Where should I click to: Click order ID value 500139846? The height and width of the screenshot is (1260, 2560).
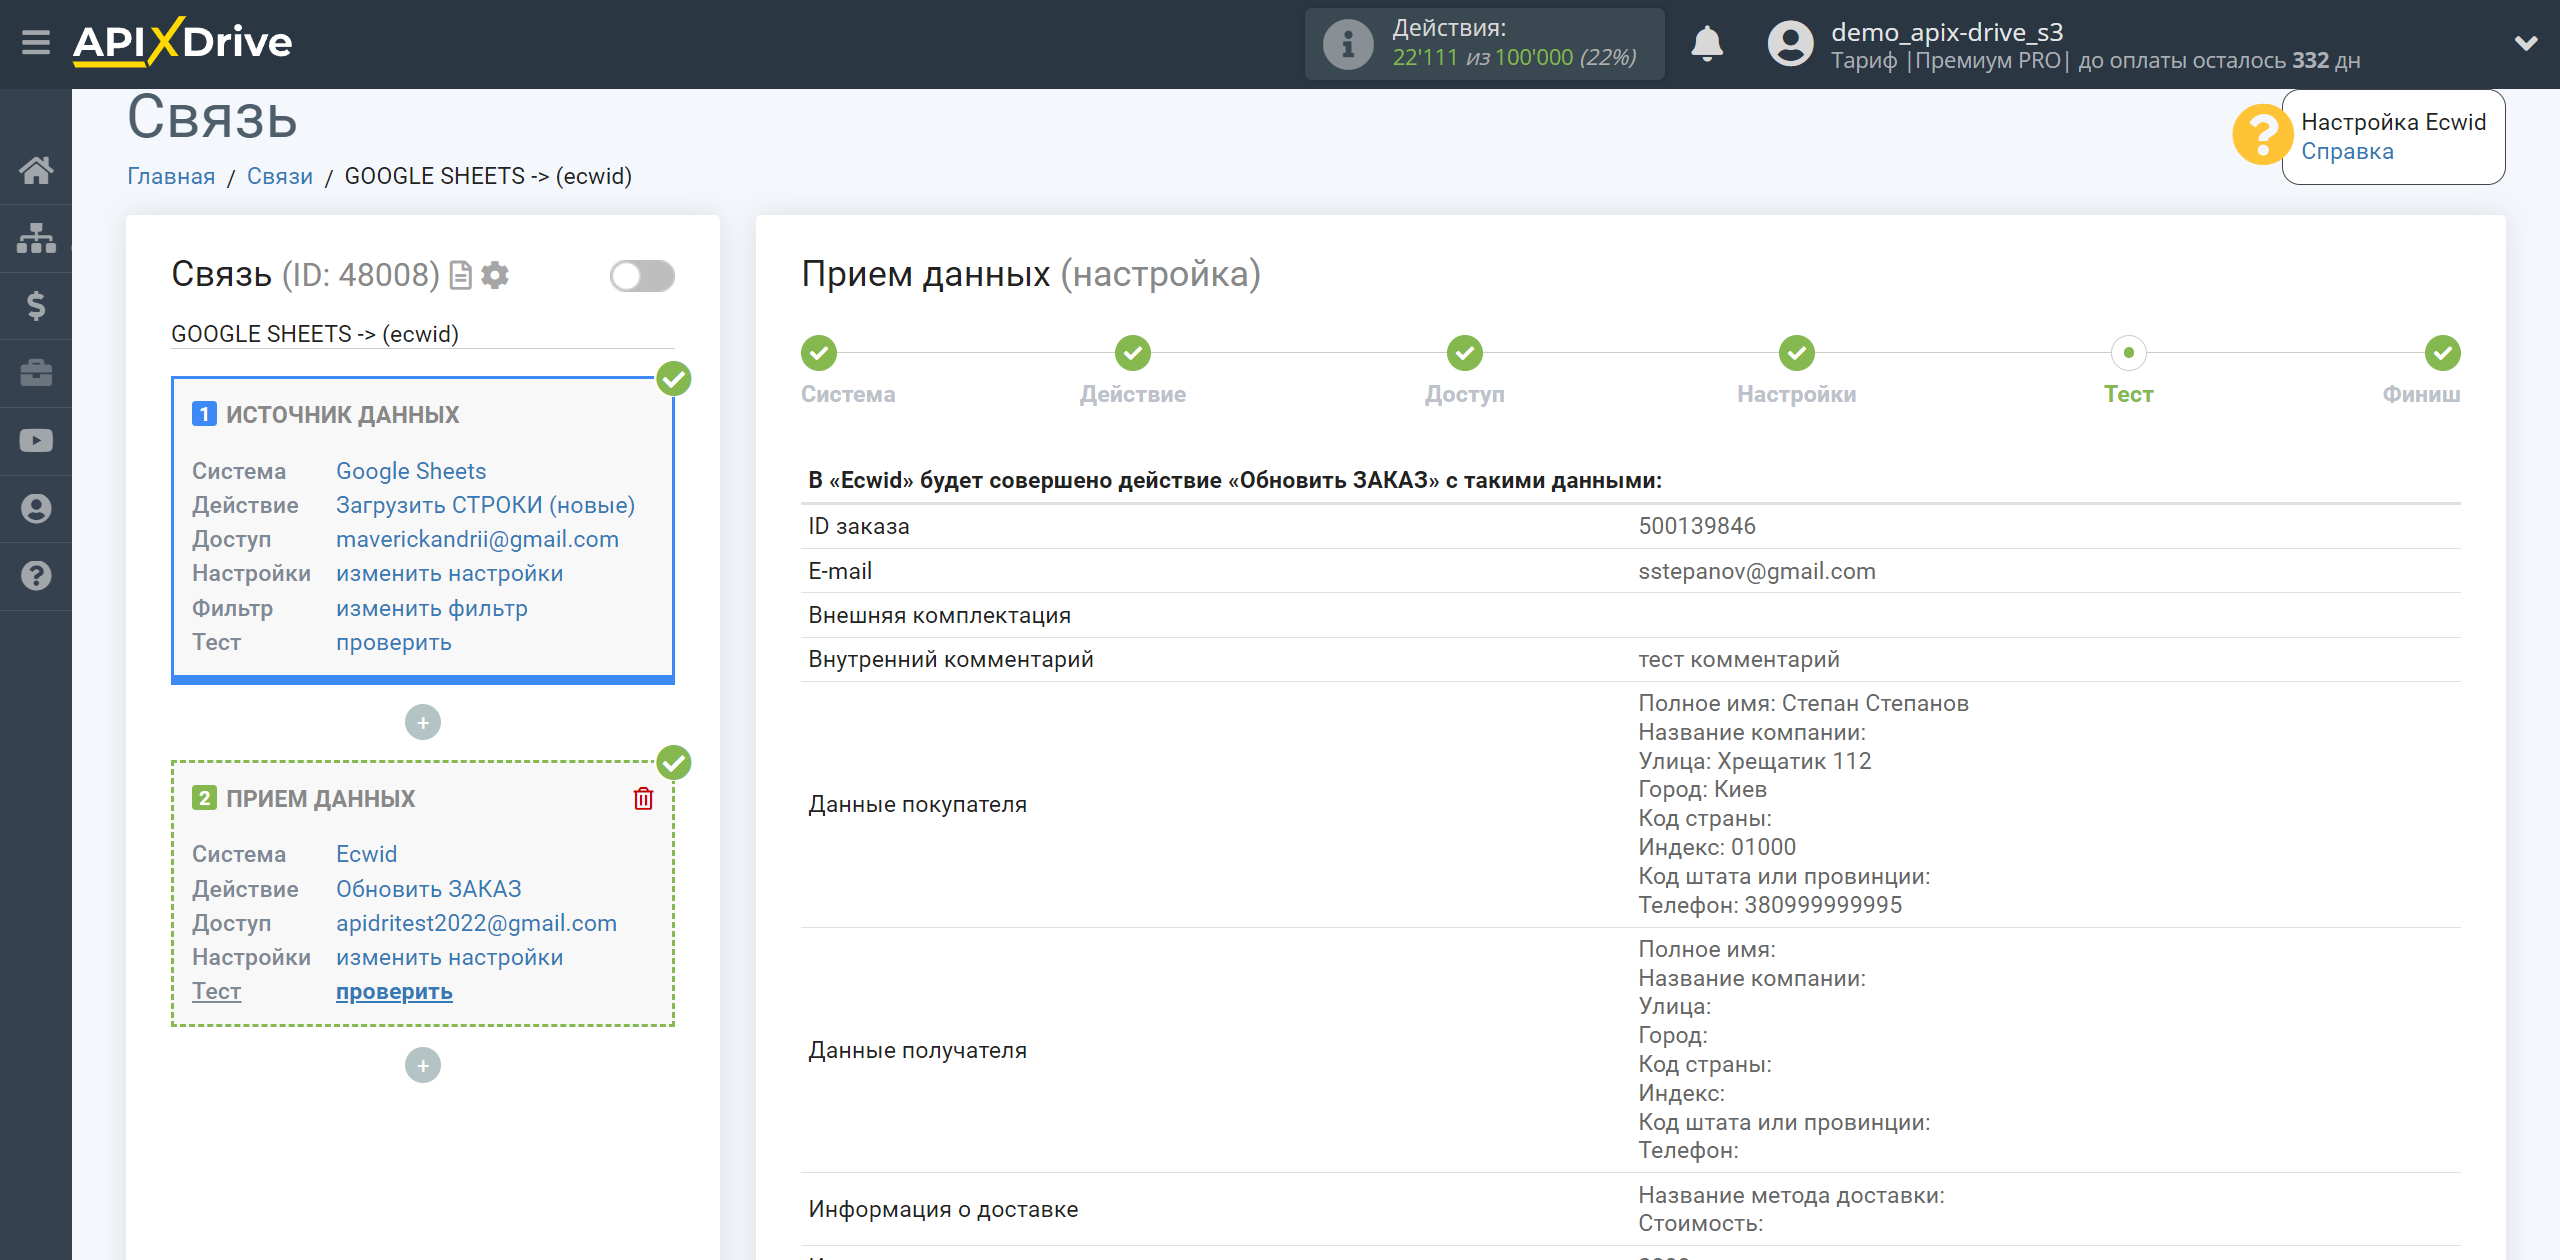click(x=1697, y=526)
